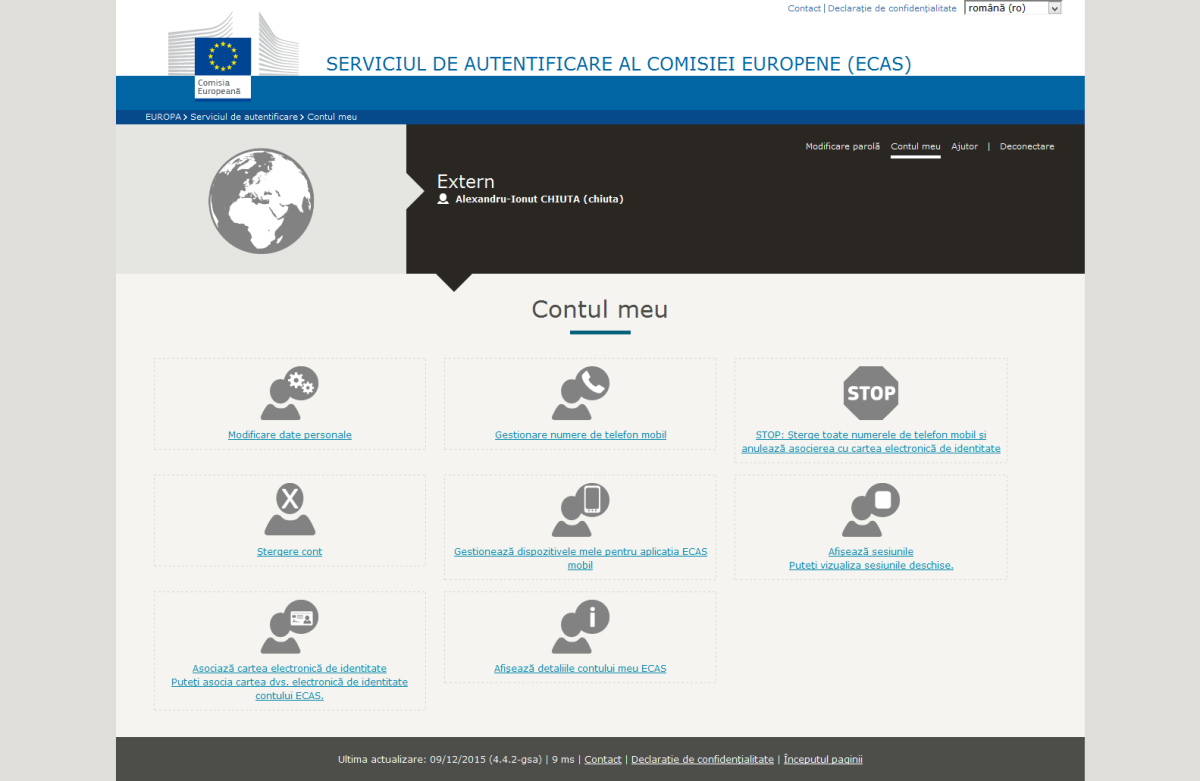Open the română (ro) language dropdown
Image resolution: width=1200 pixels, height=781 pixels.
coord(1012,8)
